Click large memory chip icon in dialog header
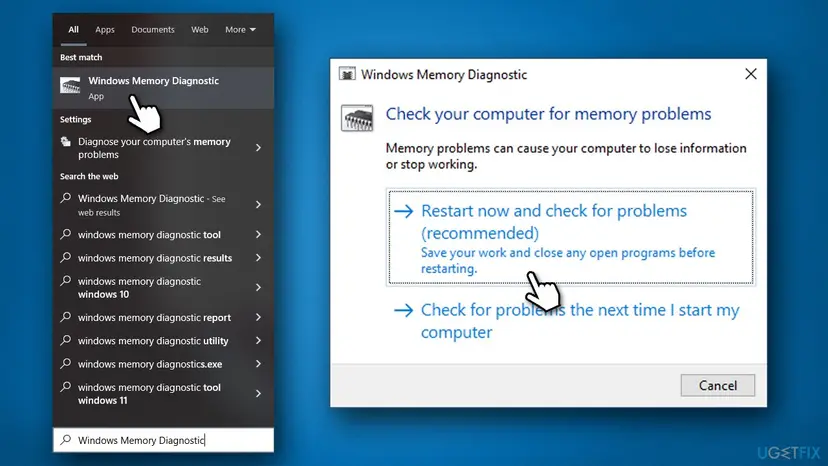Screen dimensions: 828x466 click(x=357, y=117)
